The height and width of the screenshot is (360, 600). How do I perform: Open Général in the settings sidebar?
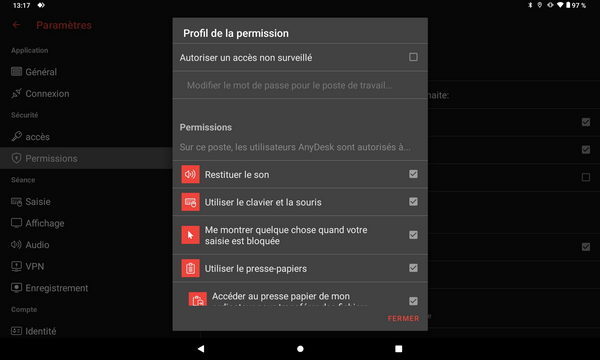pos(41,72)
